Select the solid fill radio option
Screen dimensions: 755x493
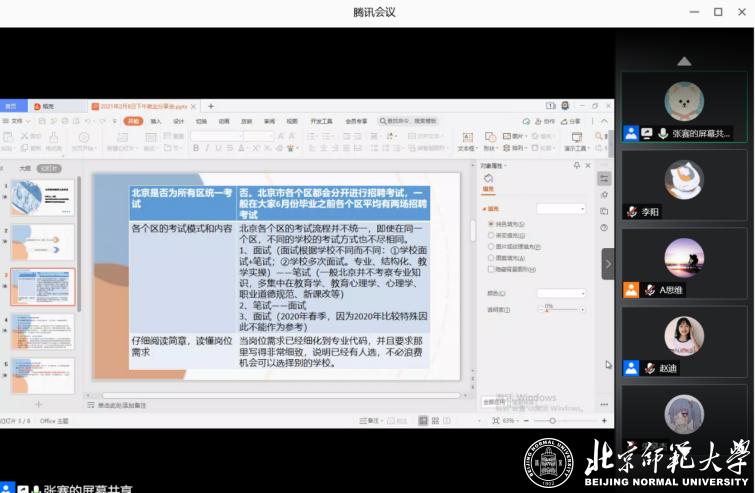coord(490,223)
